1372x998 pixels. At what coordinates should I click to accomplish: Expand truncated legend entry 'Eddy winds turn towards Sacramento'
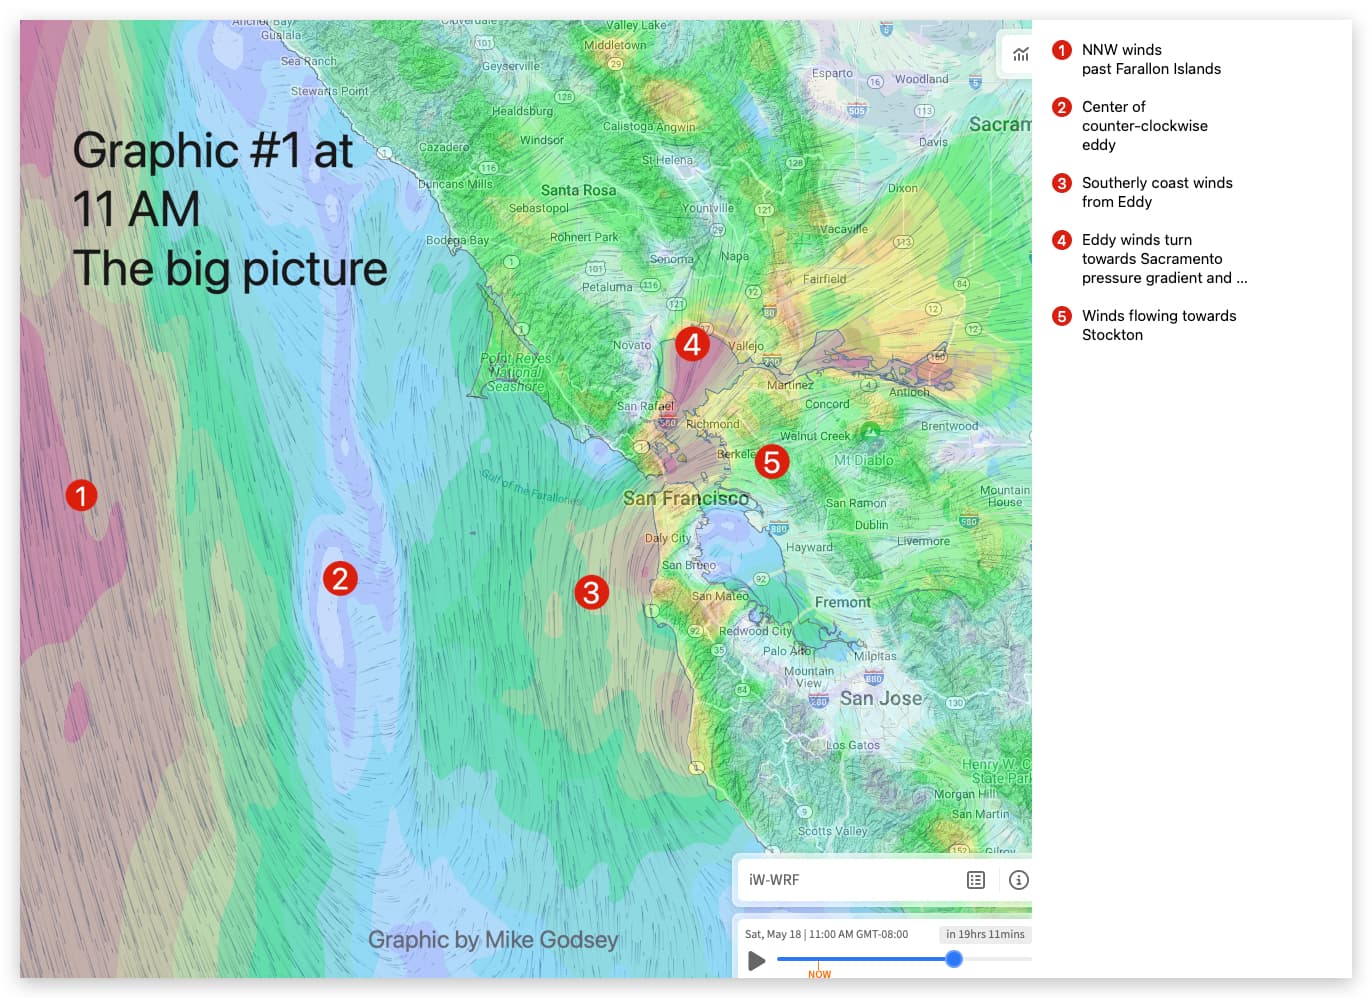pos(1164,259)
